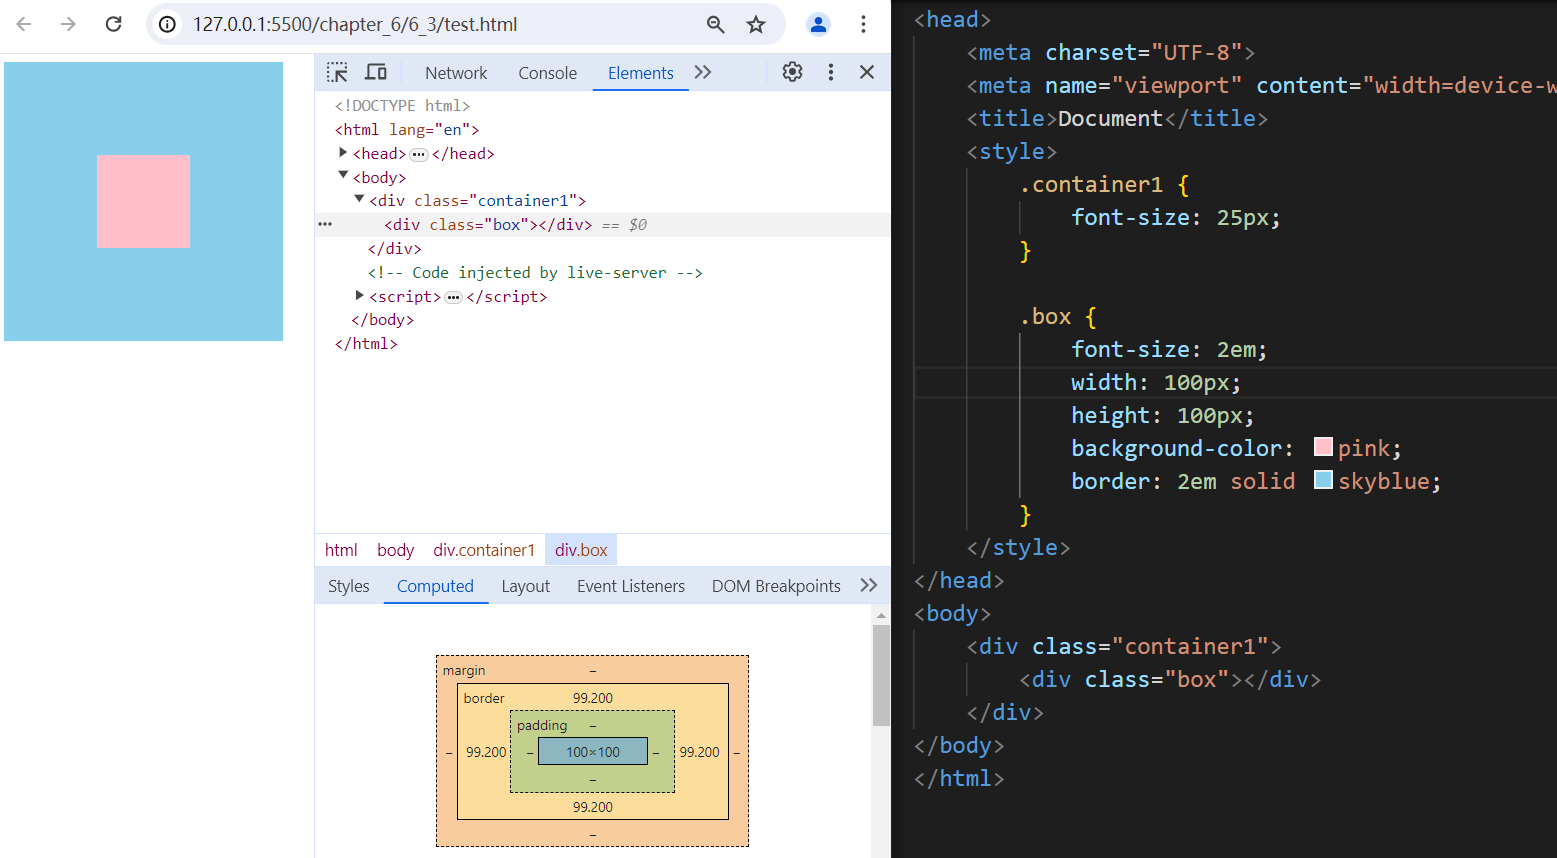The height and width of the screenshot is (858, 1557).
Task: Click the 100×100 content box in model diagram
Action: click(x=593, y=752)
